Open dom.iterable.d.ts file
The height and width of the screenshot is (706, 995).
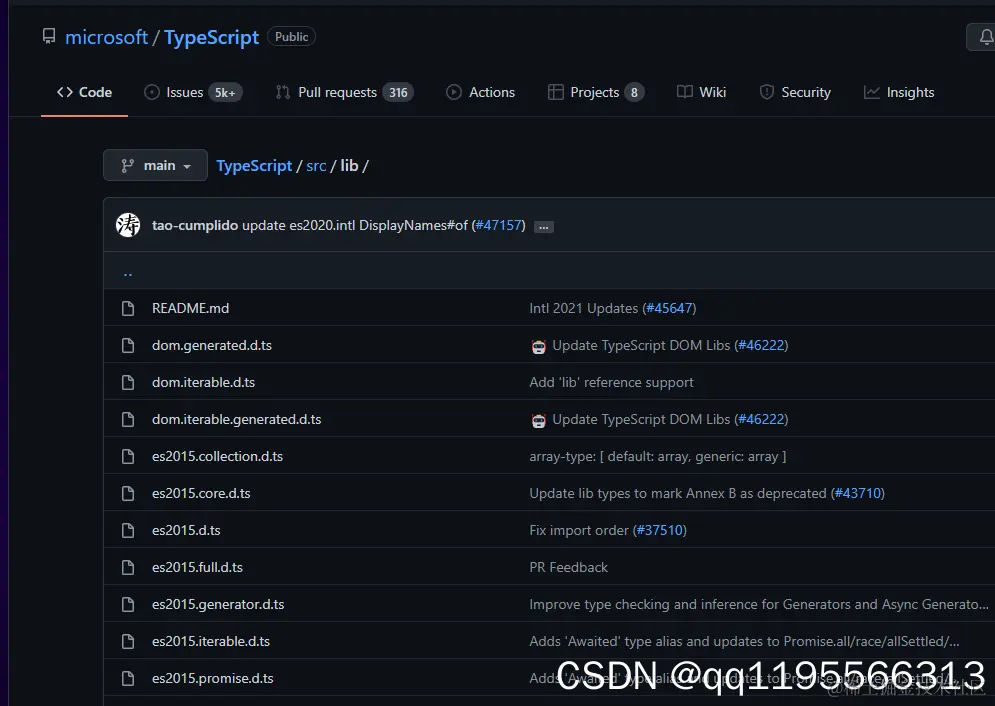(203, 382)
